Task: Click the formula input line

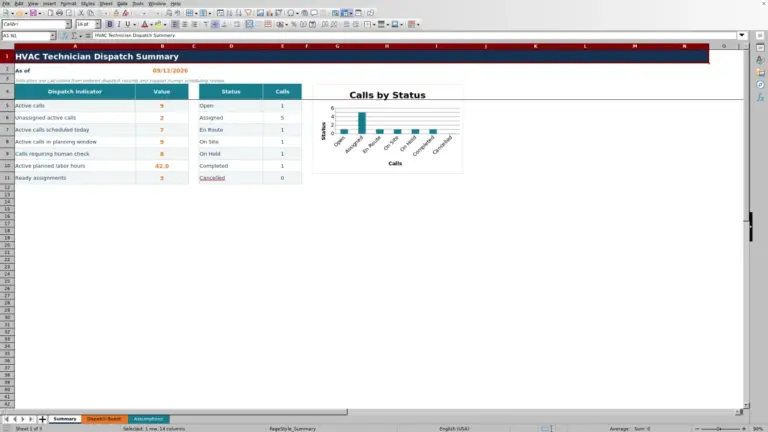Action: (414, 35)
